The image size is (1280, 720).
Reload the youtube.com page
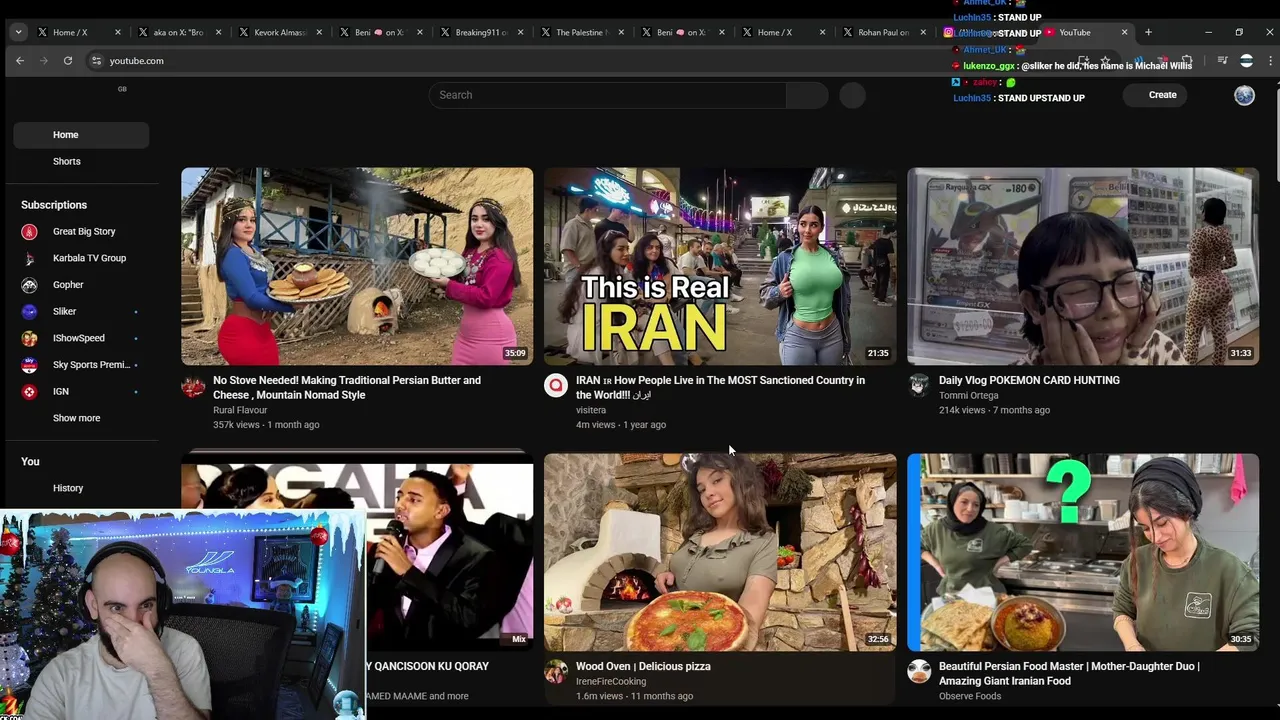67,61
